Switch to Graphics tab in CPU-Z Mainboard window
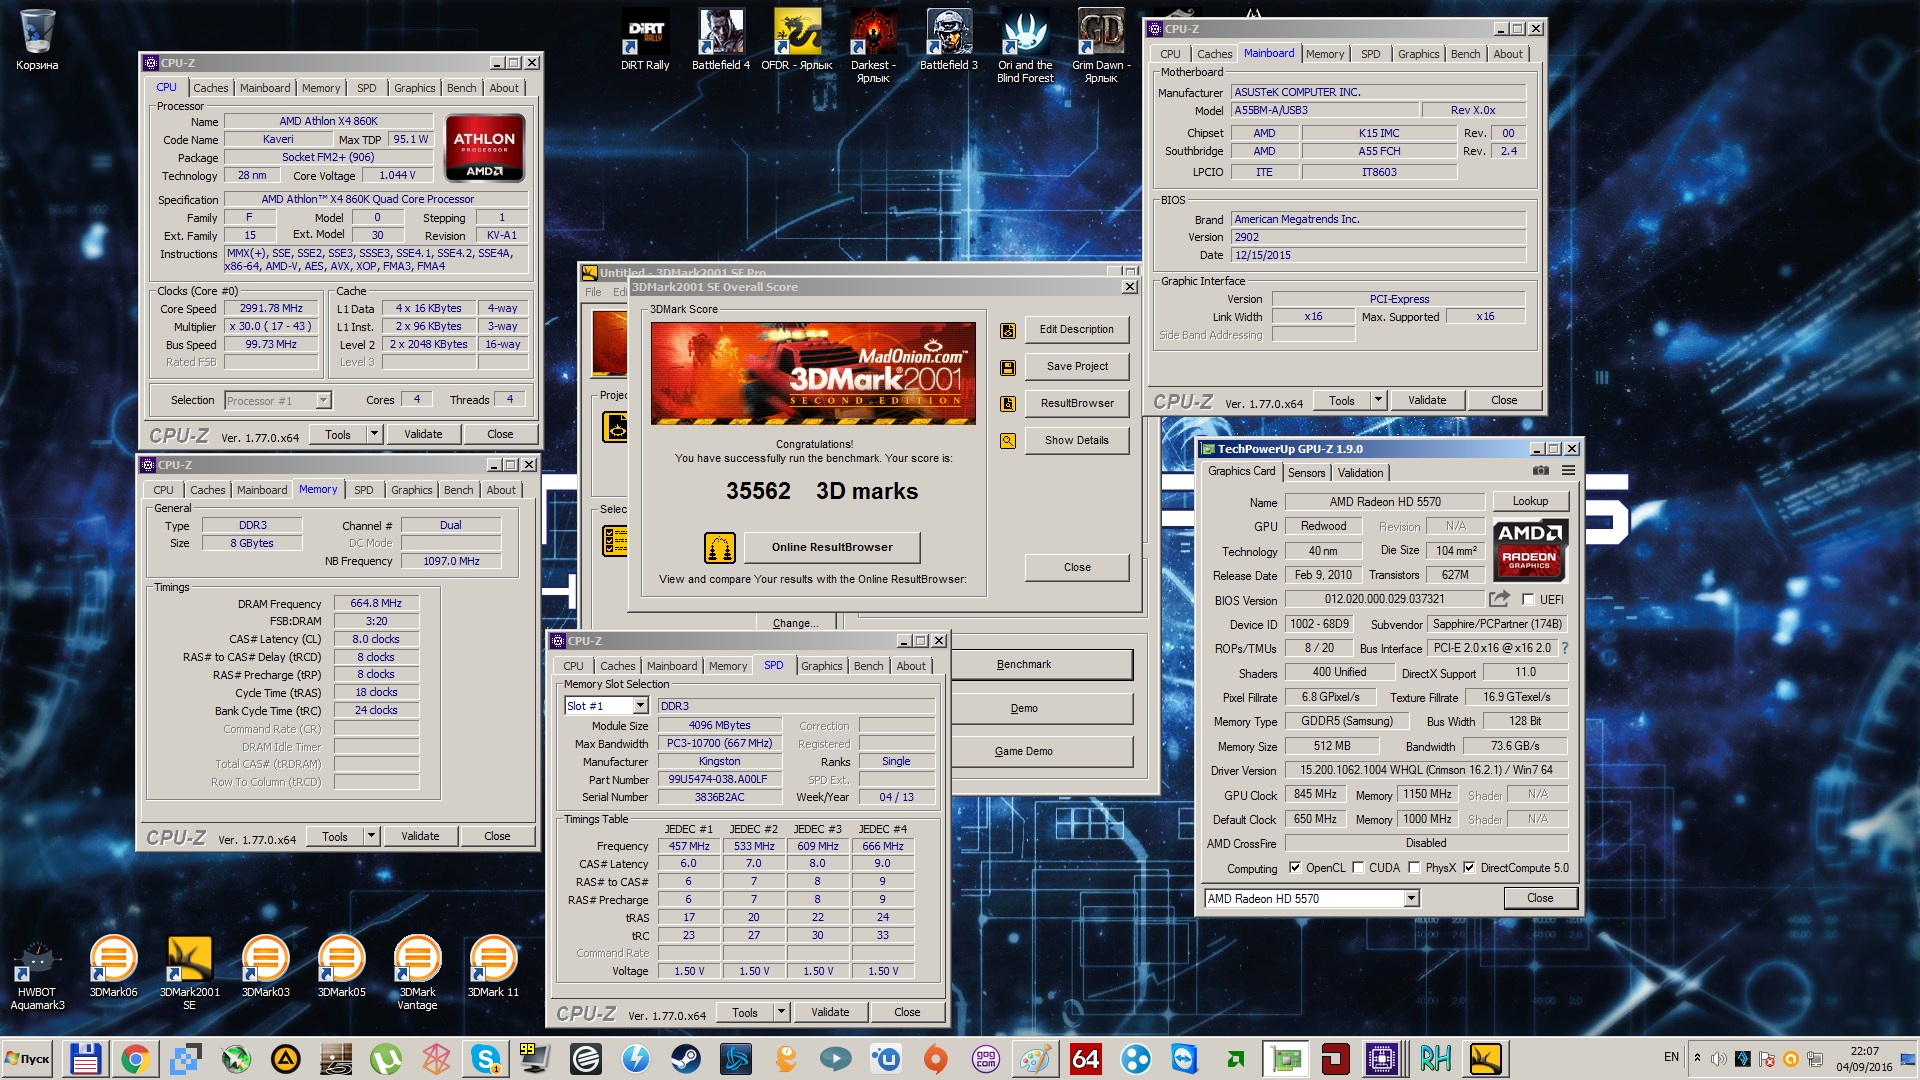Image resolution: width=1920 pixels, height=1080 pixels. 1418,54
